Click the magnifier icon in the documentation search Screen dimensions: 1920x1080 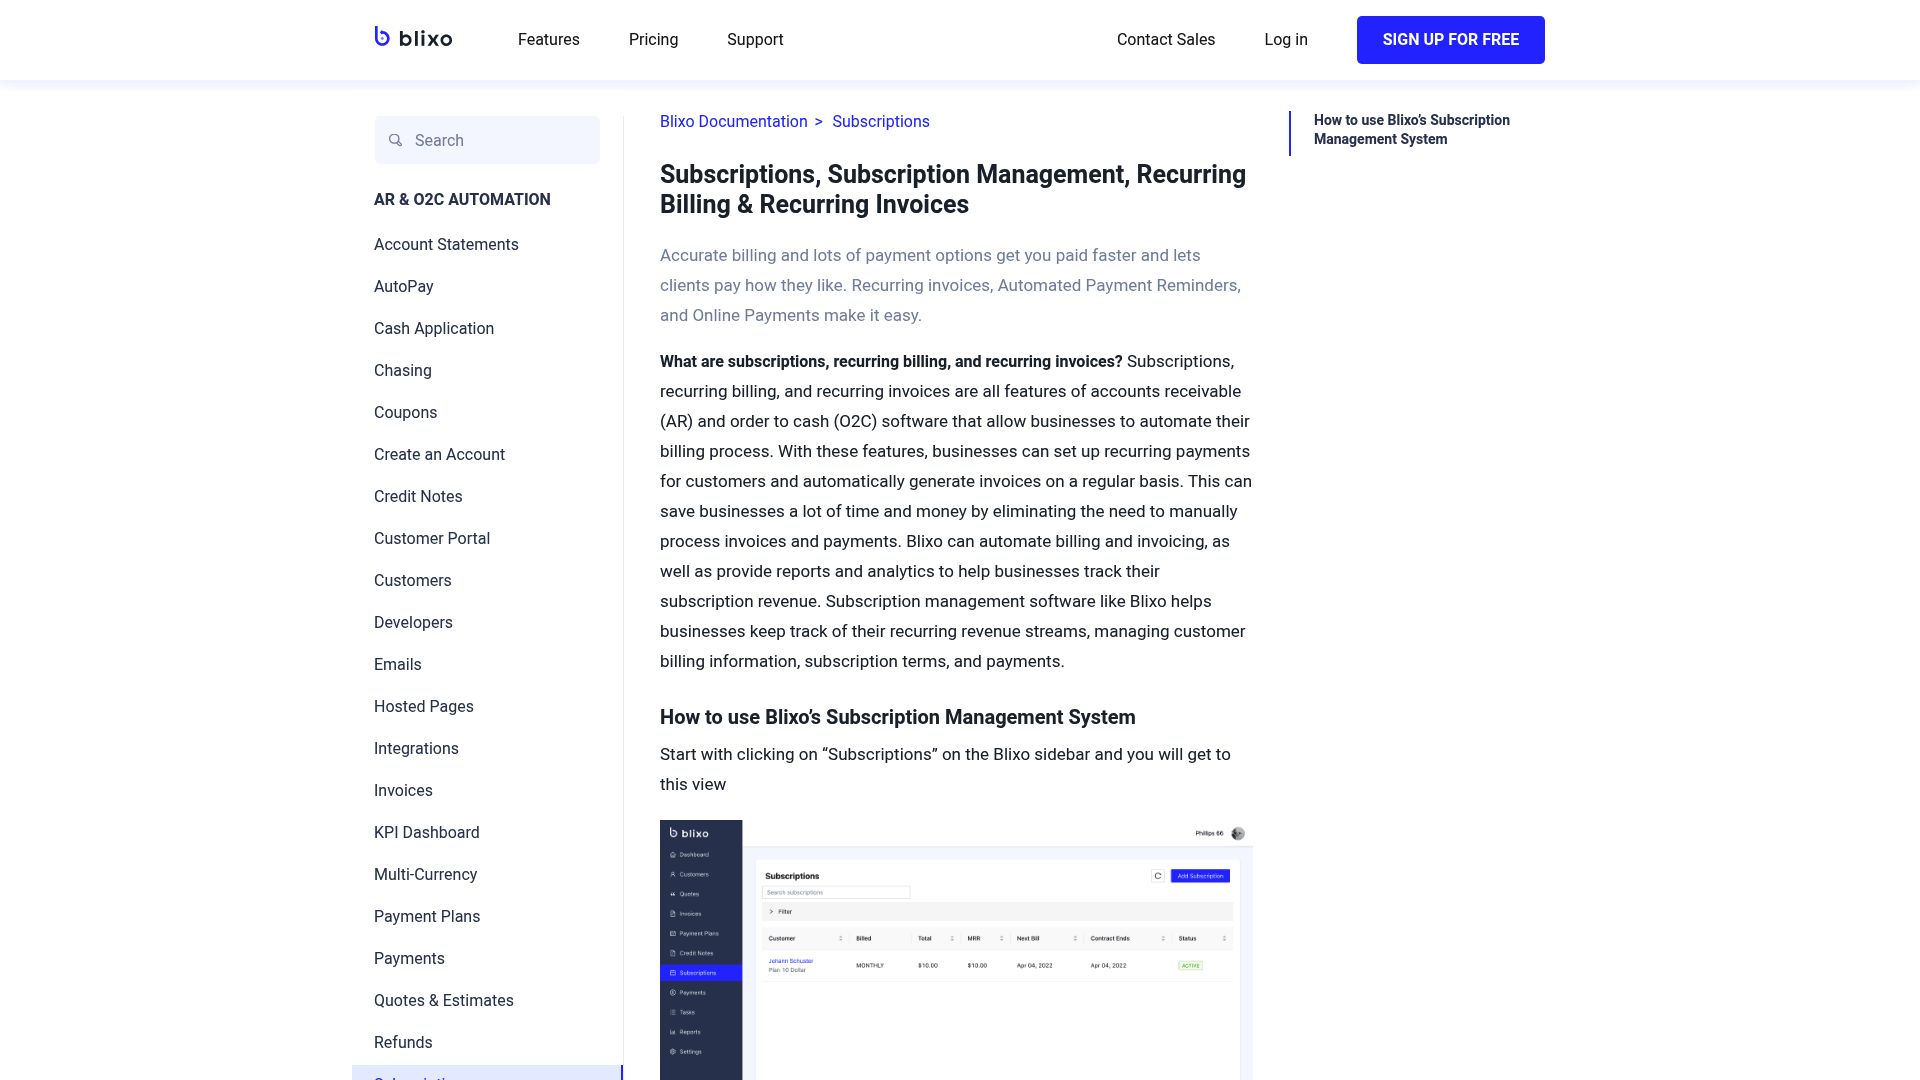click(396, 140)
